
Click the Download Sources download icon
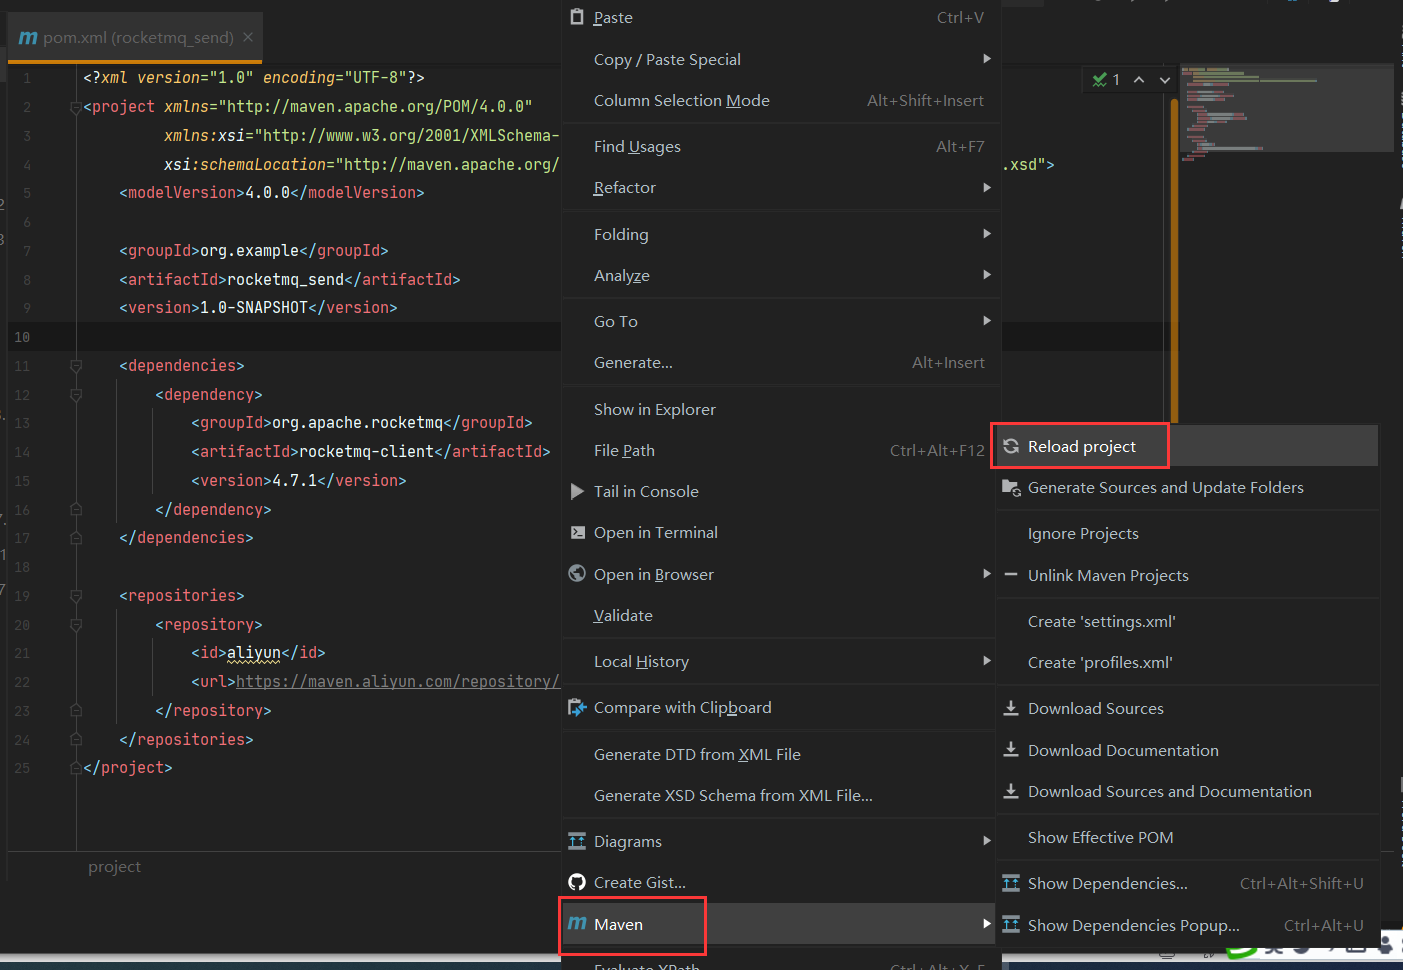[1010, 708]
